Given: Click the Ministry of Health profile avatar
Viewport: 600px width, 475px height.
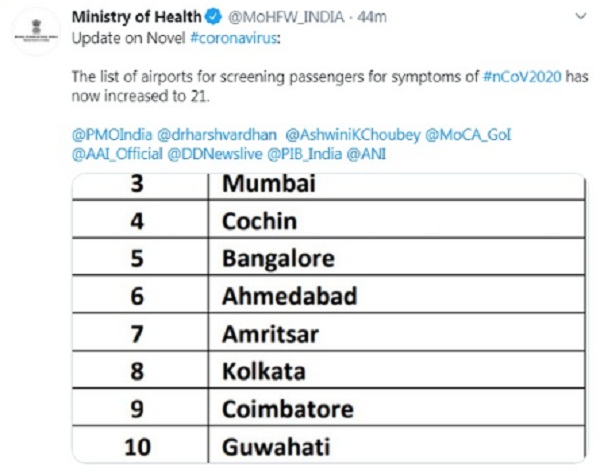Looking at the screenshot, I should (x=36, y=32).
